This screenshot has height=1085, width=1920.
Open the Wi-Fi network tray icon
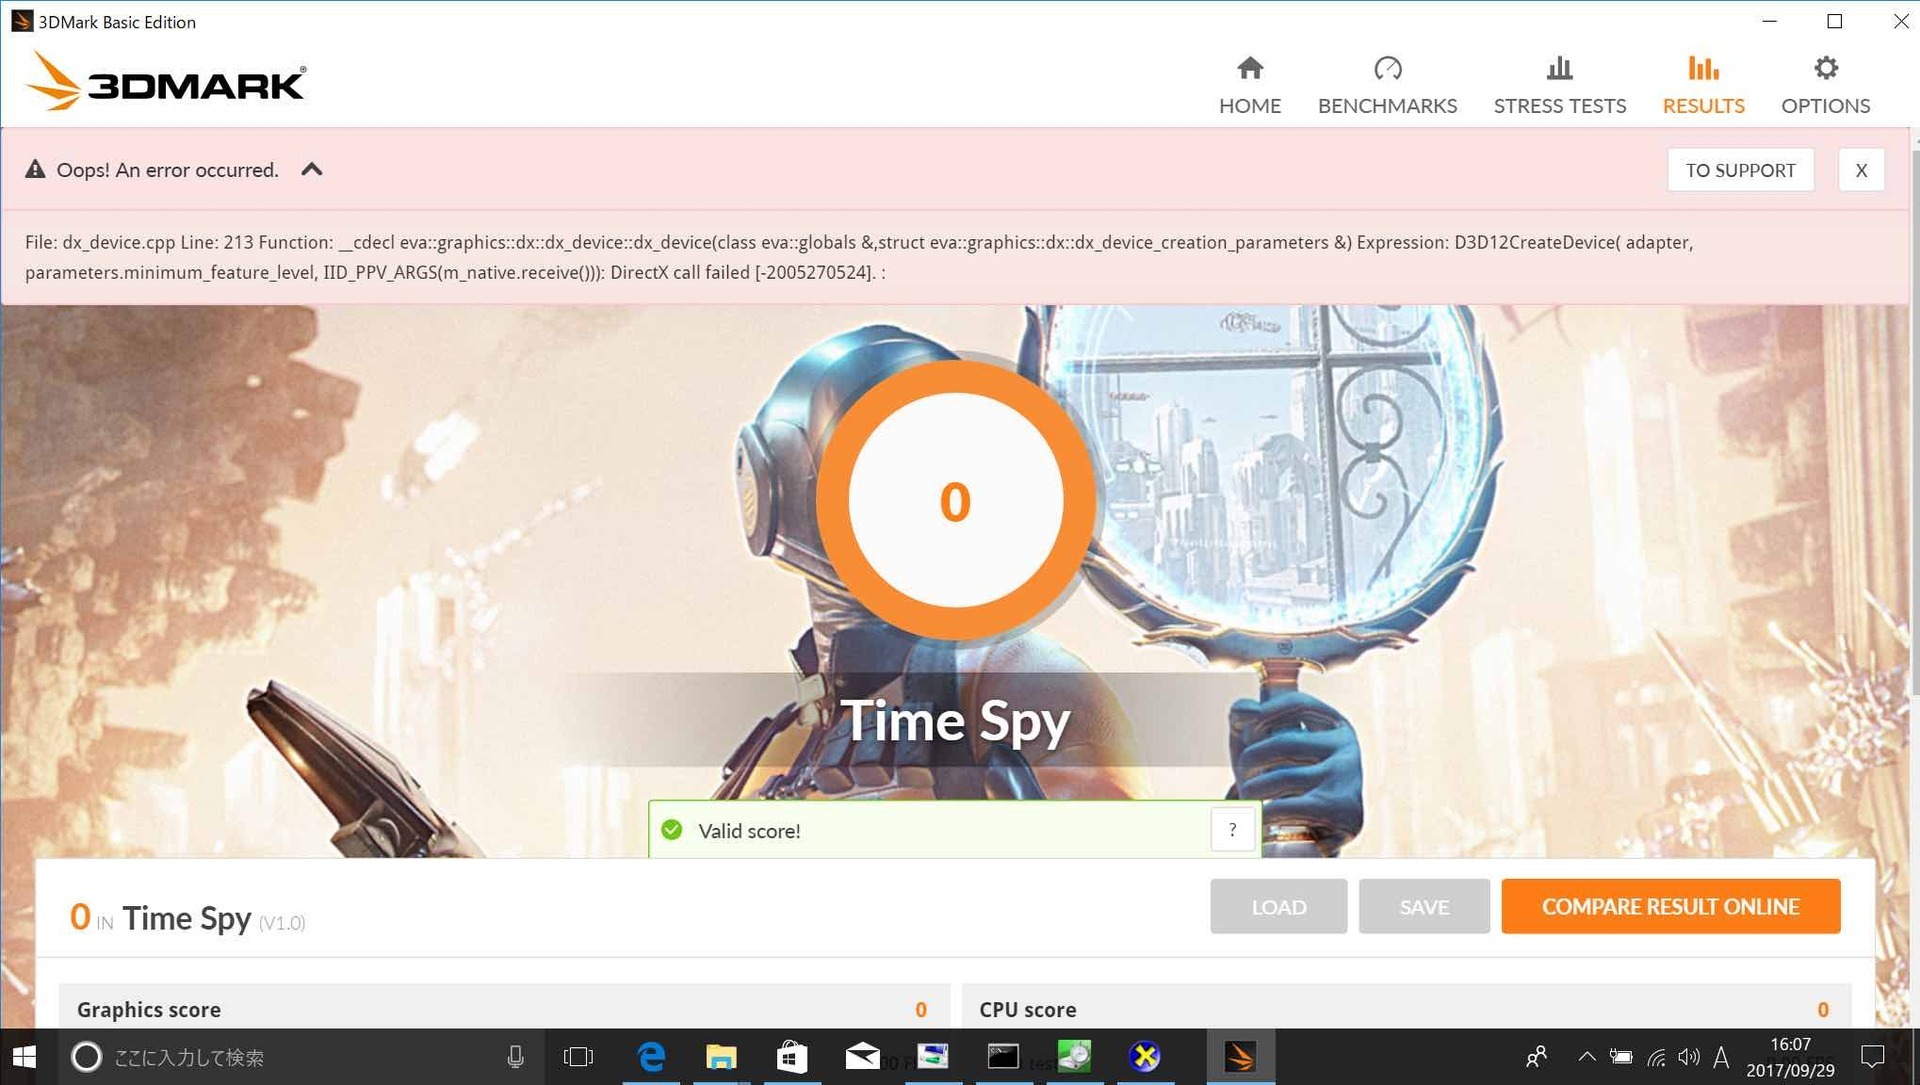point(1656,1057)
